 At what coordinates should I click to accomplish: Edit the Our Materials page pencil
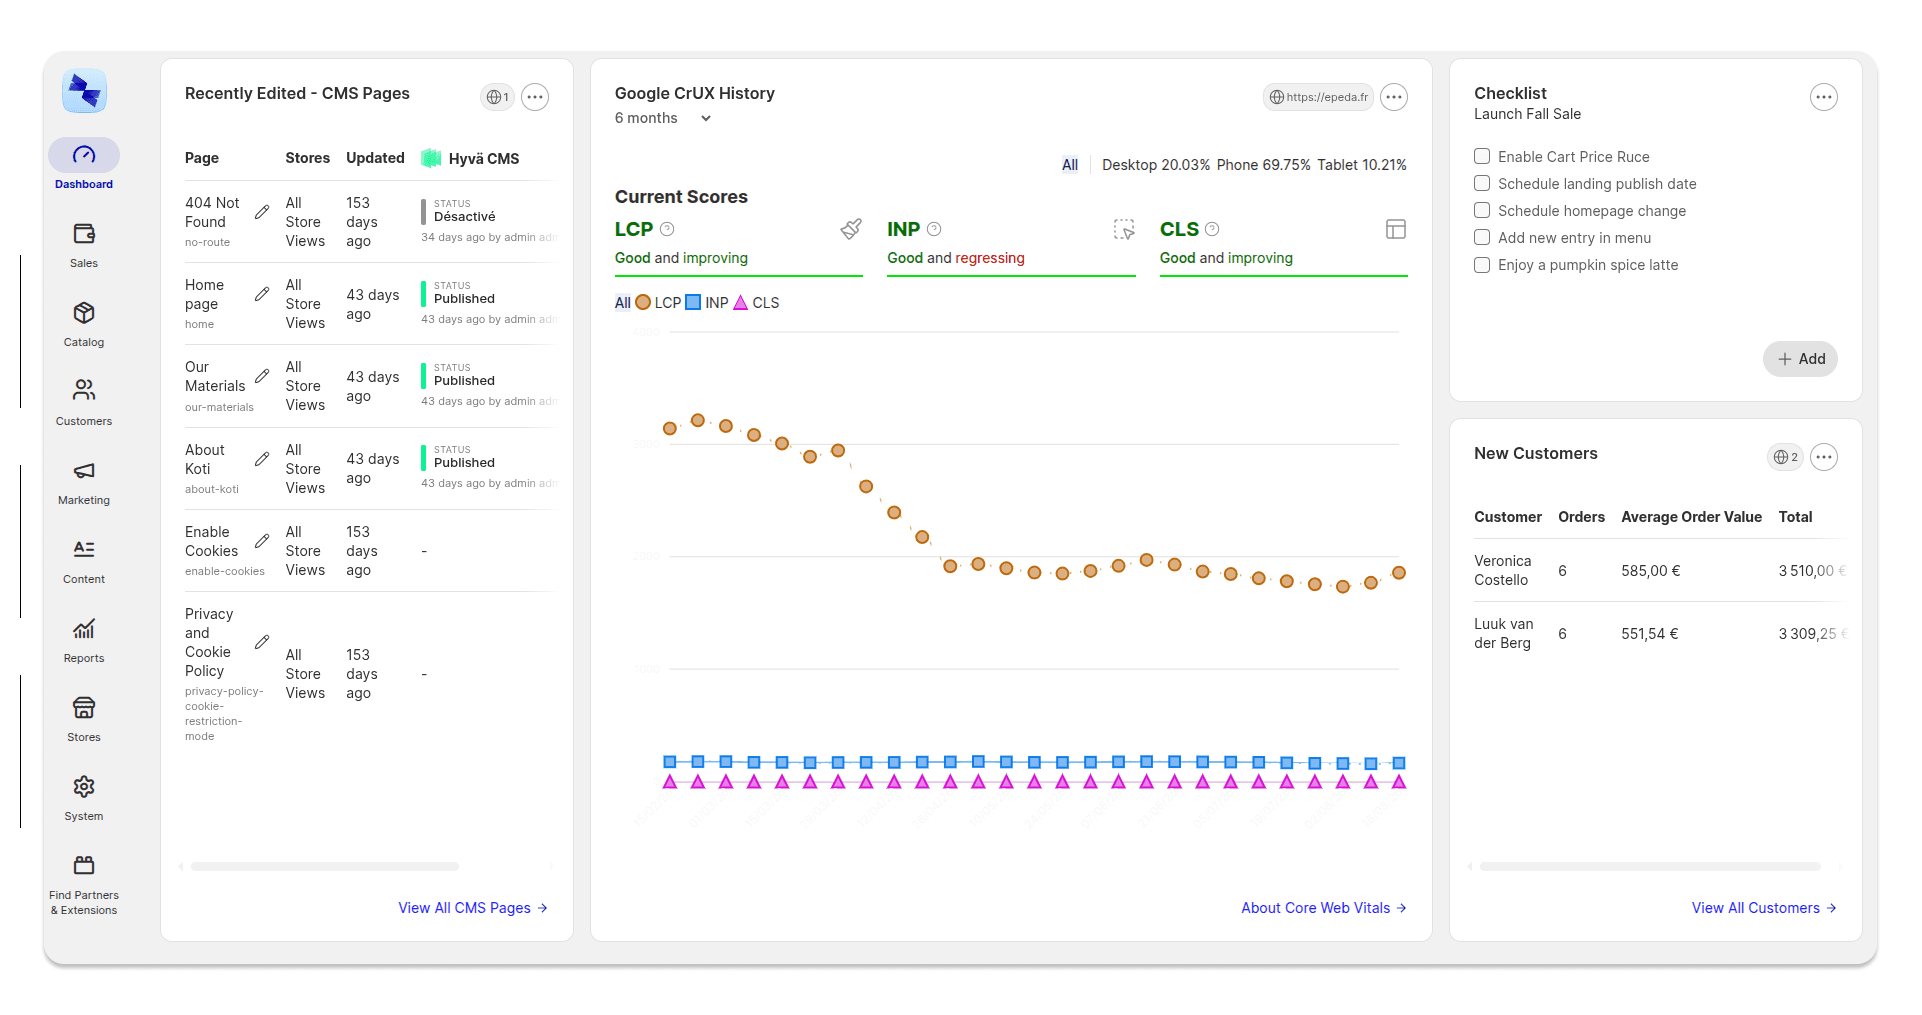pos(262,376)
